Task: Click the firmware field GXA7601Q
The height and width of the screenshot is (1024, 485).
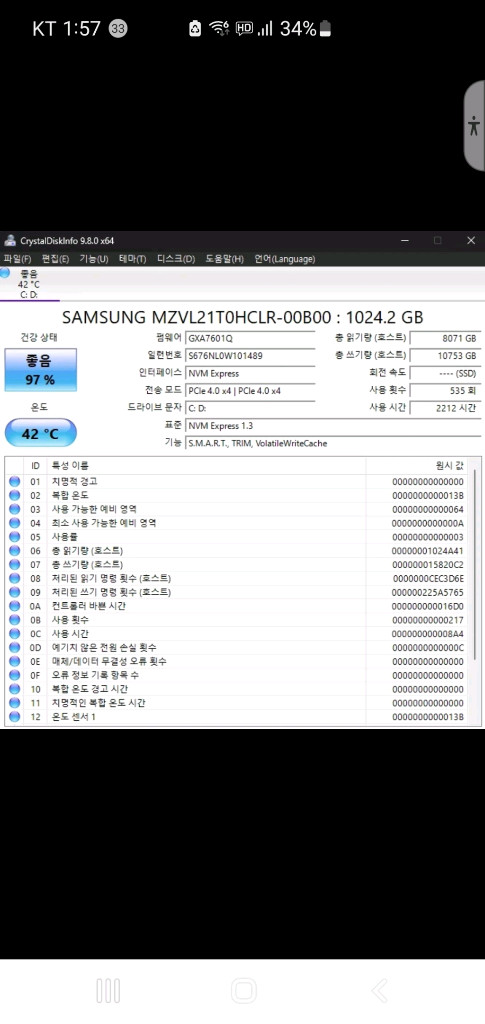Action: point(250,338)
